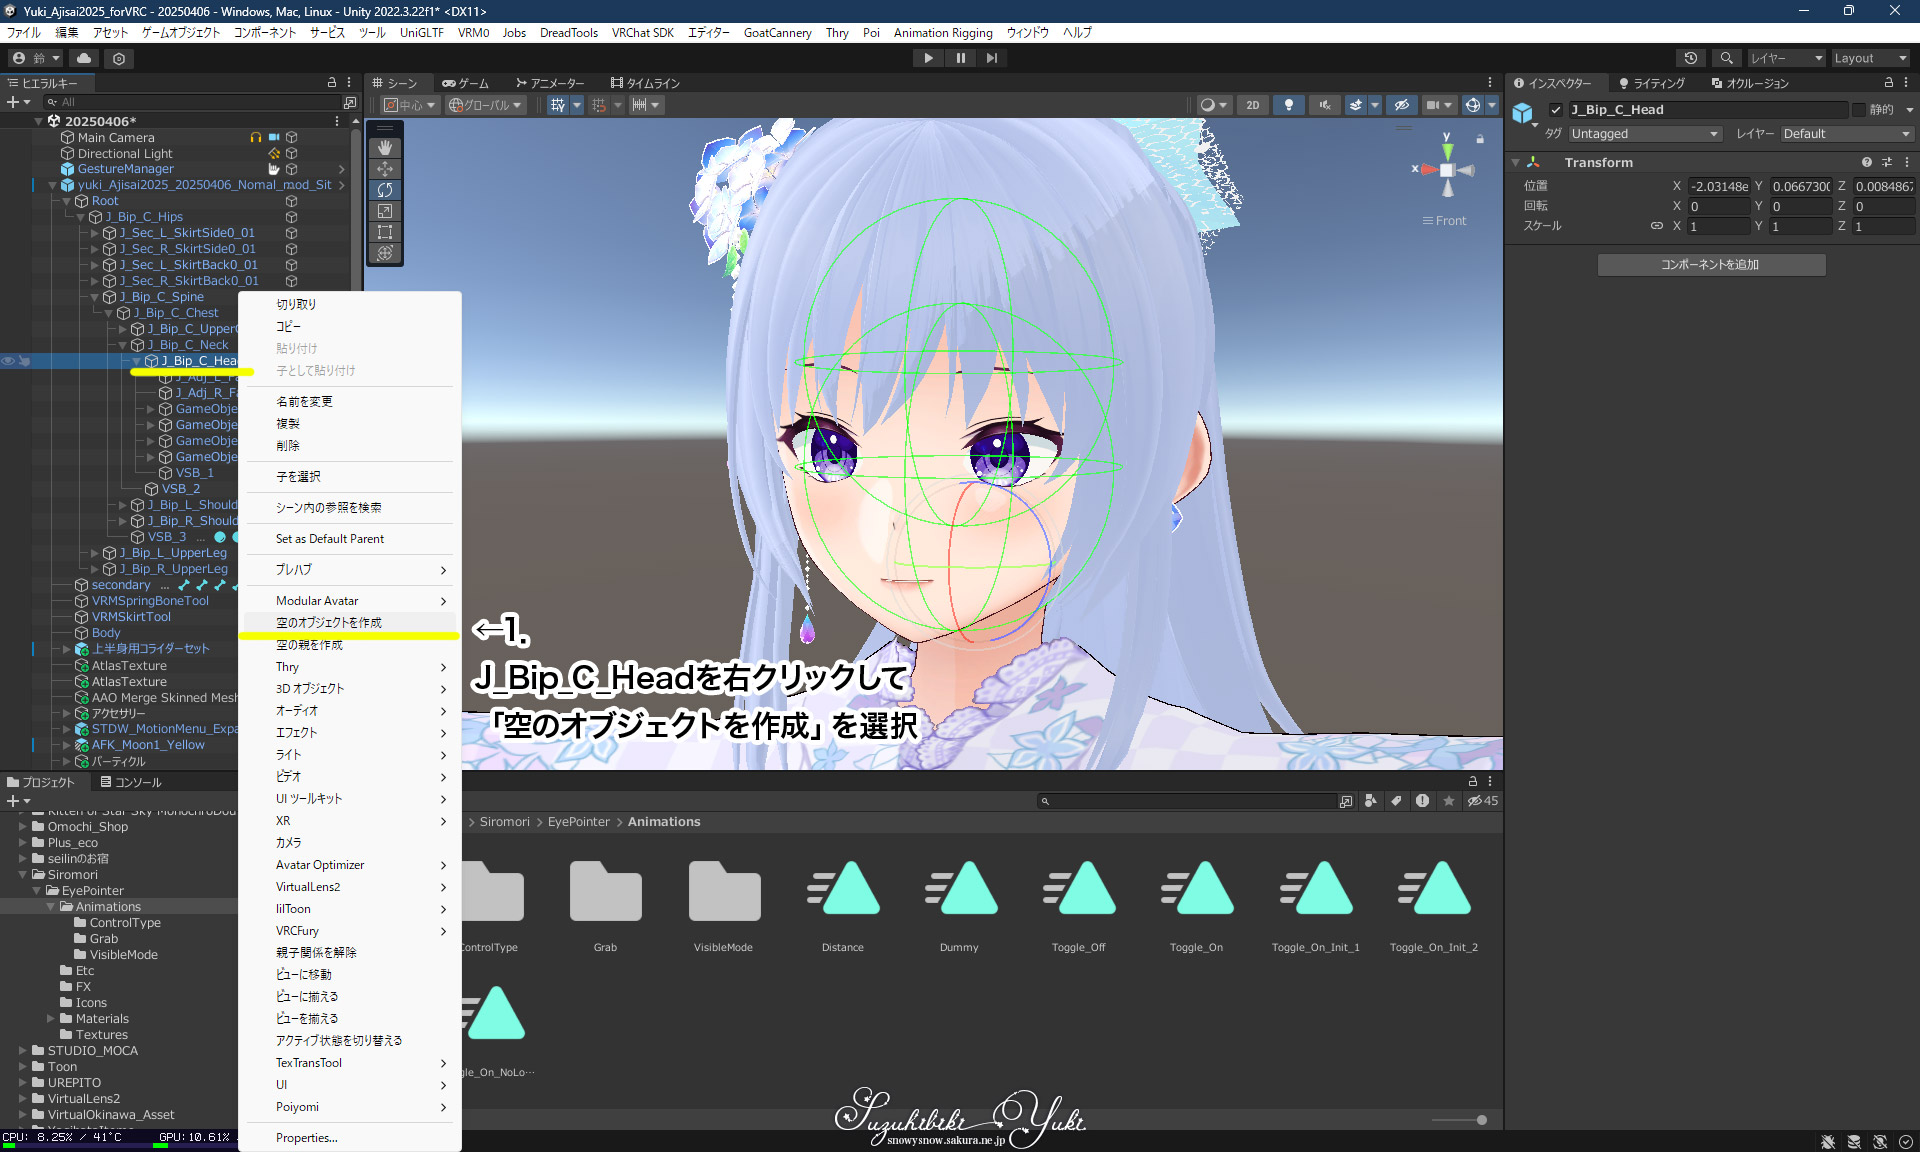Select the Rotate tool
The height and width of the screenshot is (1152, 1920).
385,190
